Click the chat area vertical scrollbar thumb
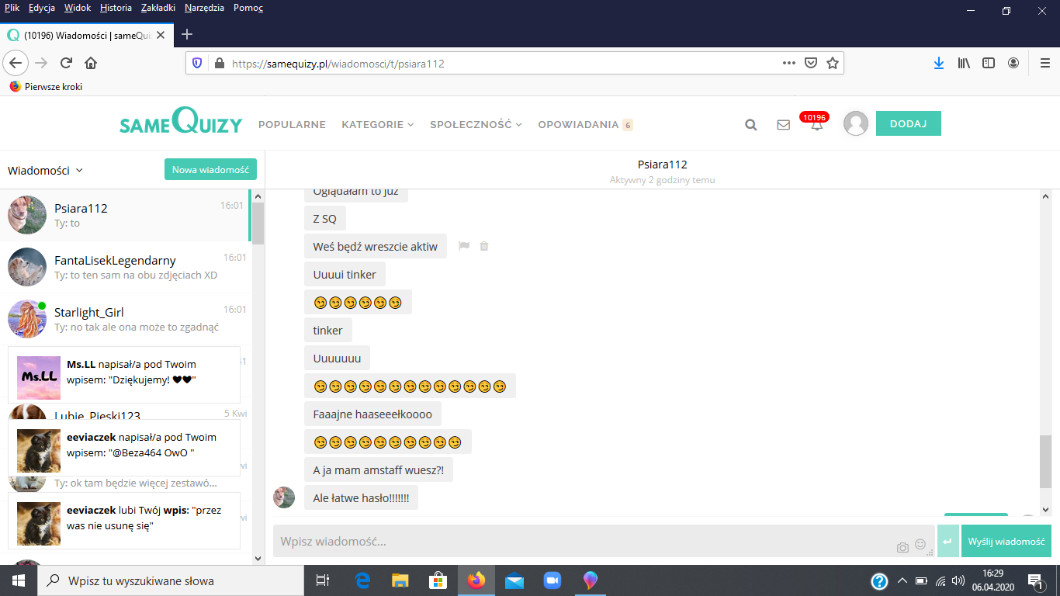The width and height of the screenshot is (1060, 596). click(x=1046, y=461)
